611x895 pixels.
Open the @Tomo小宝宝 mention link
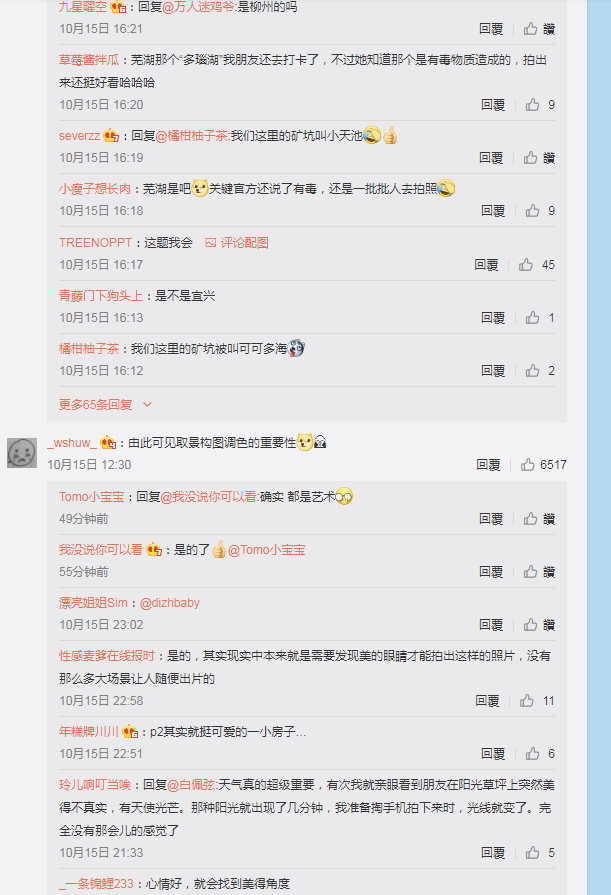tap(267, 550)
